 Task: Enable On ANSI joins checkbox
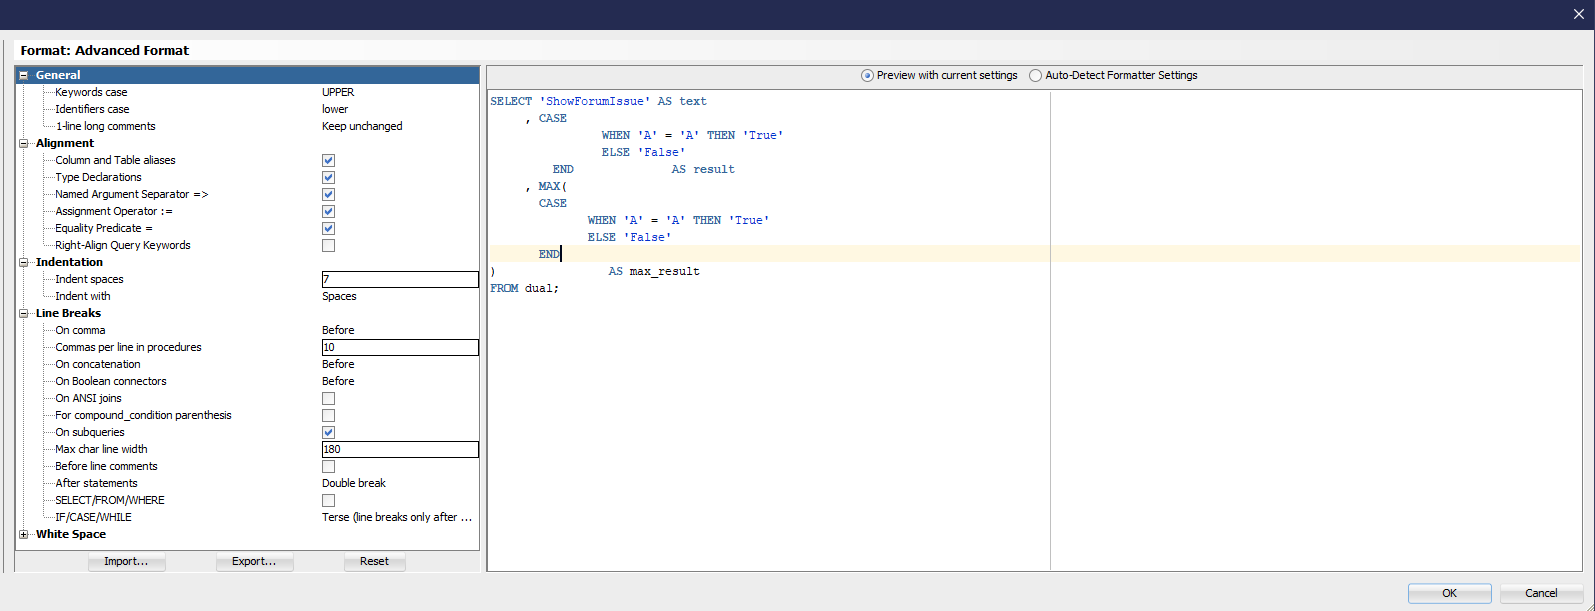(x=328, y=398)
